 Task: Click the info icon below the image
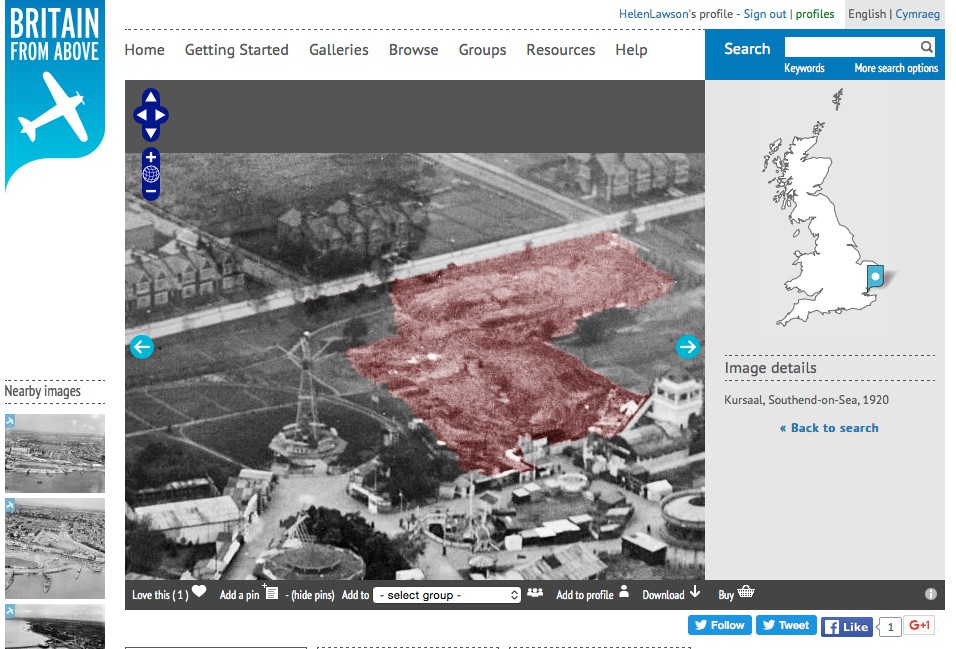(x=931, y=594)
